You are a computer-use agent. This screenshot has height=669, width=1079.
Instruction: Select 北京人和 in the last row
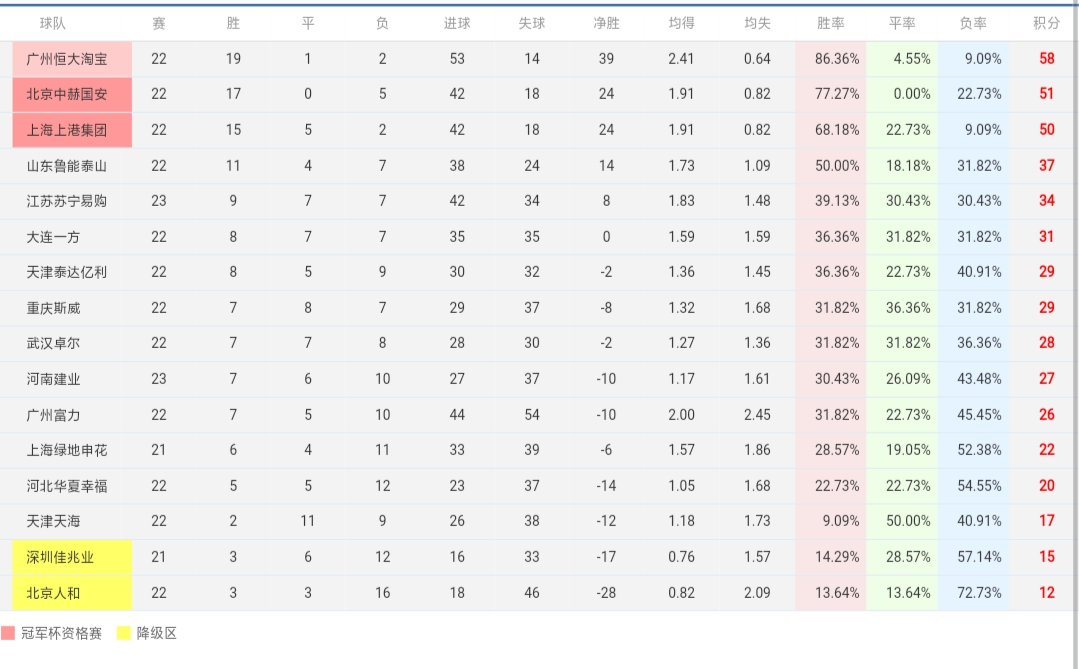point(53,593)
